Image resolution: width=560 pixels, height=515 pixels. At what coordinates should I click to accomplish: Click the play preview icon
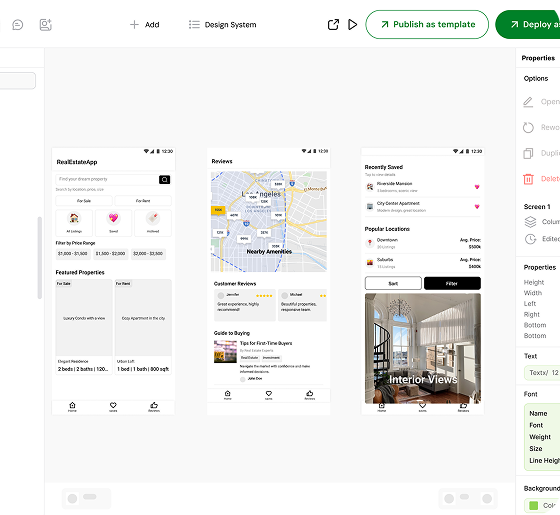352,25
